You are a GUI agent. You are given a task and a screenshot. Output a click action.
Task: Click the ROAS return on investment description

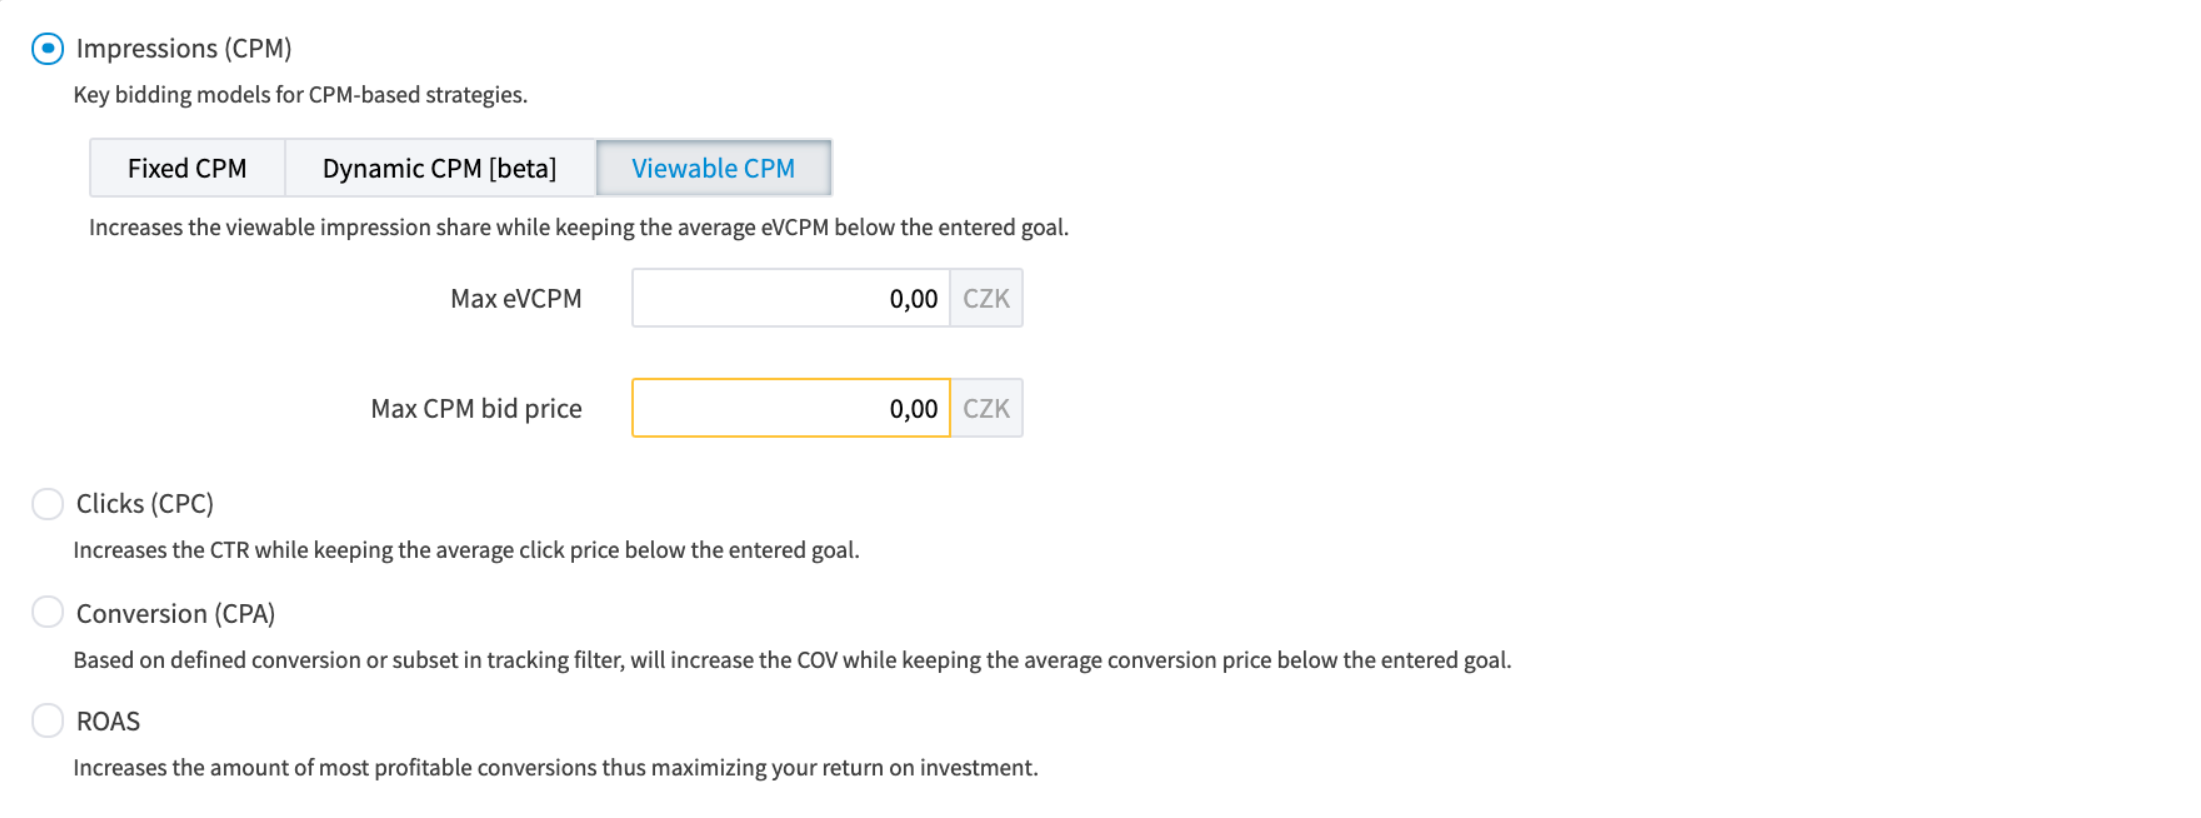coord(556,768)
